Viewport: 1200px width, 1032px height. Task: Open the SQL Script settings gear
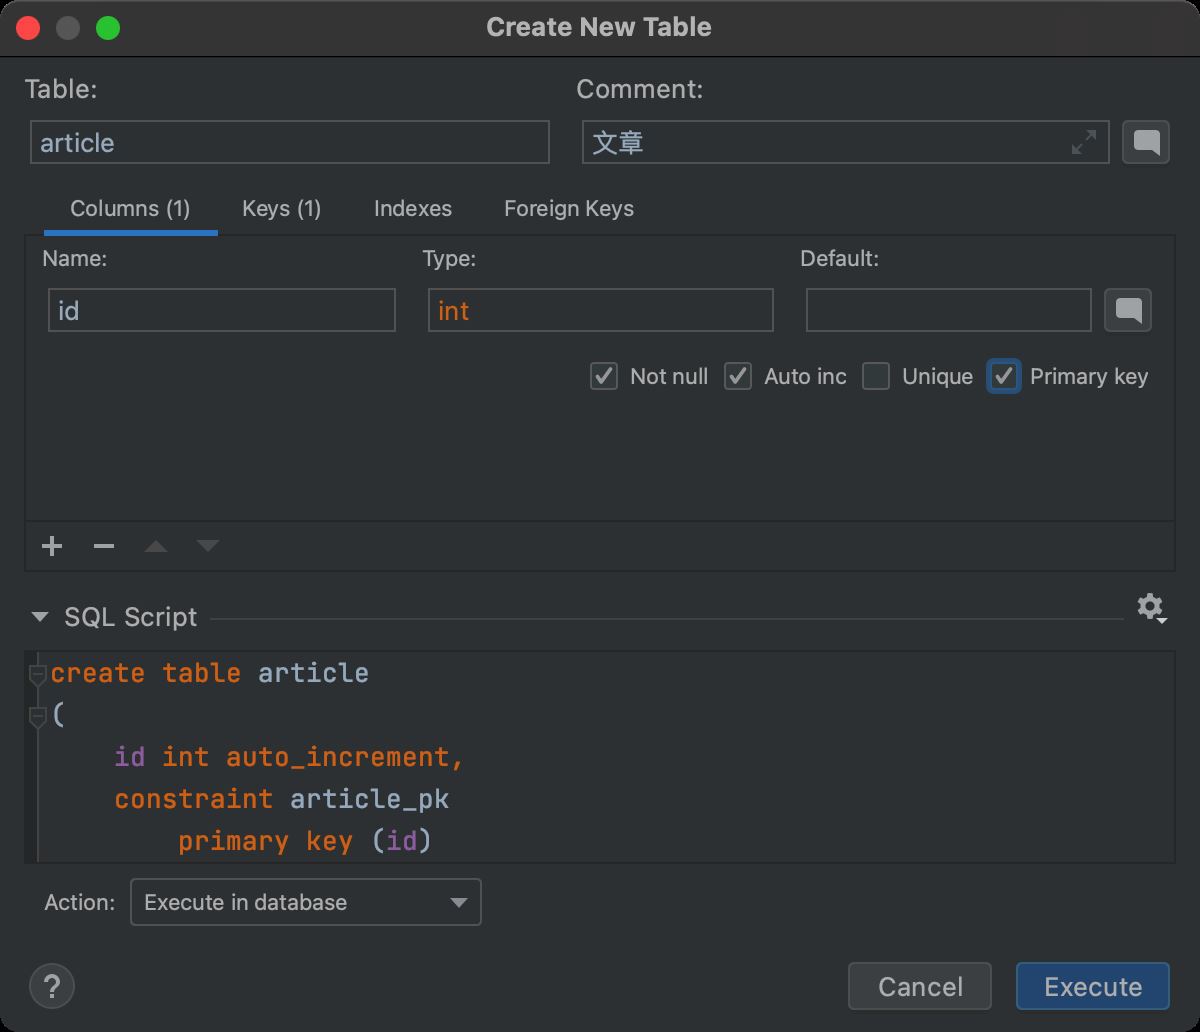(x=1151, y=607)
